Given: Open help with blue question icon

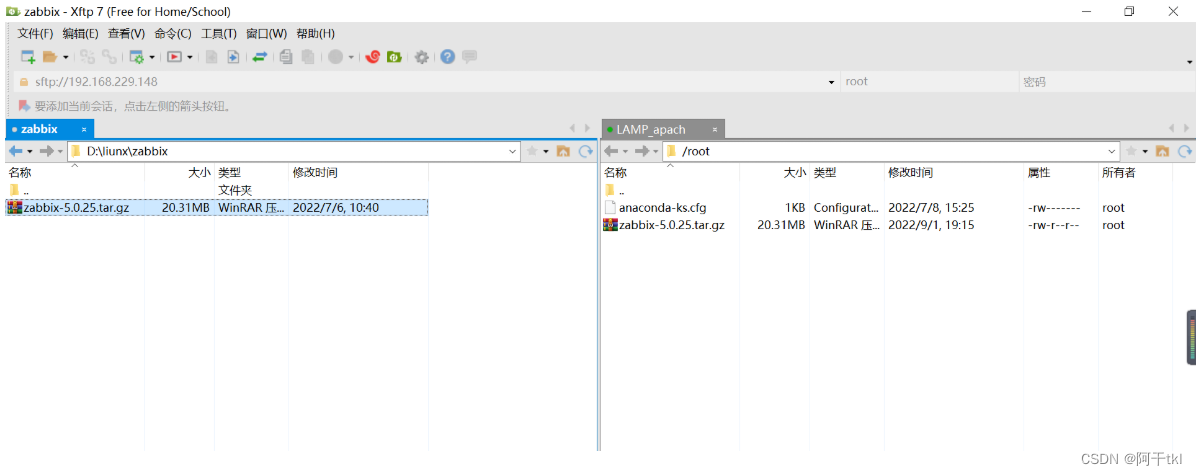Looking at the screenshot, I should click(448, 57).
